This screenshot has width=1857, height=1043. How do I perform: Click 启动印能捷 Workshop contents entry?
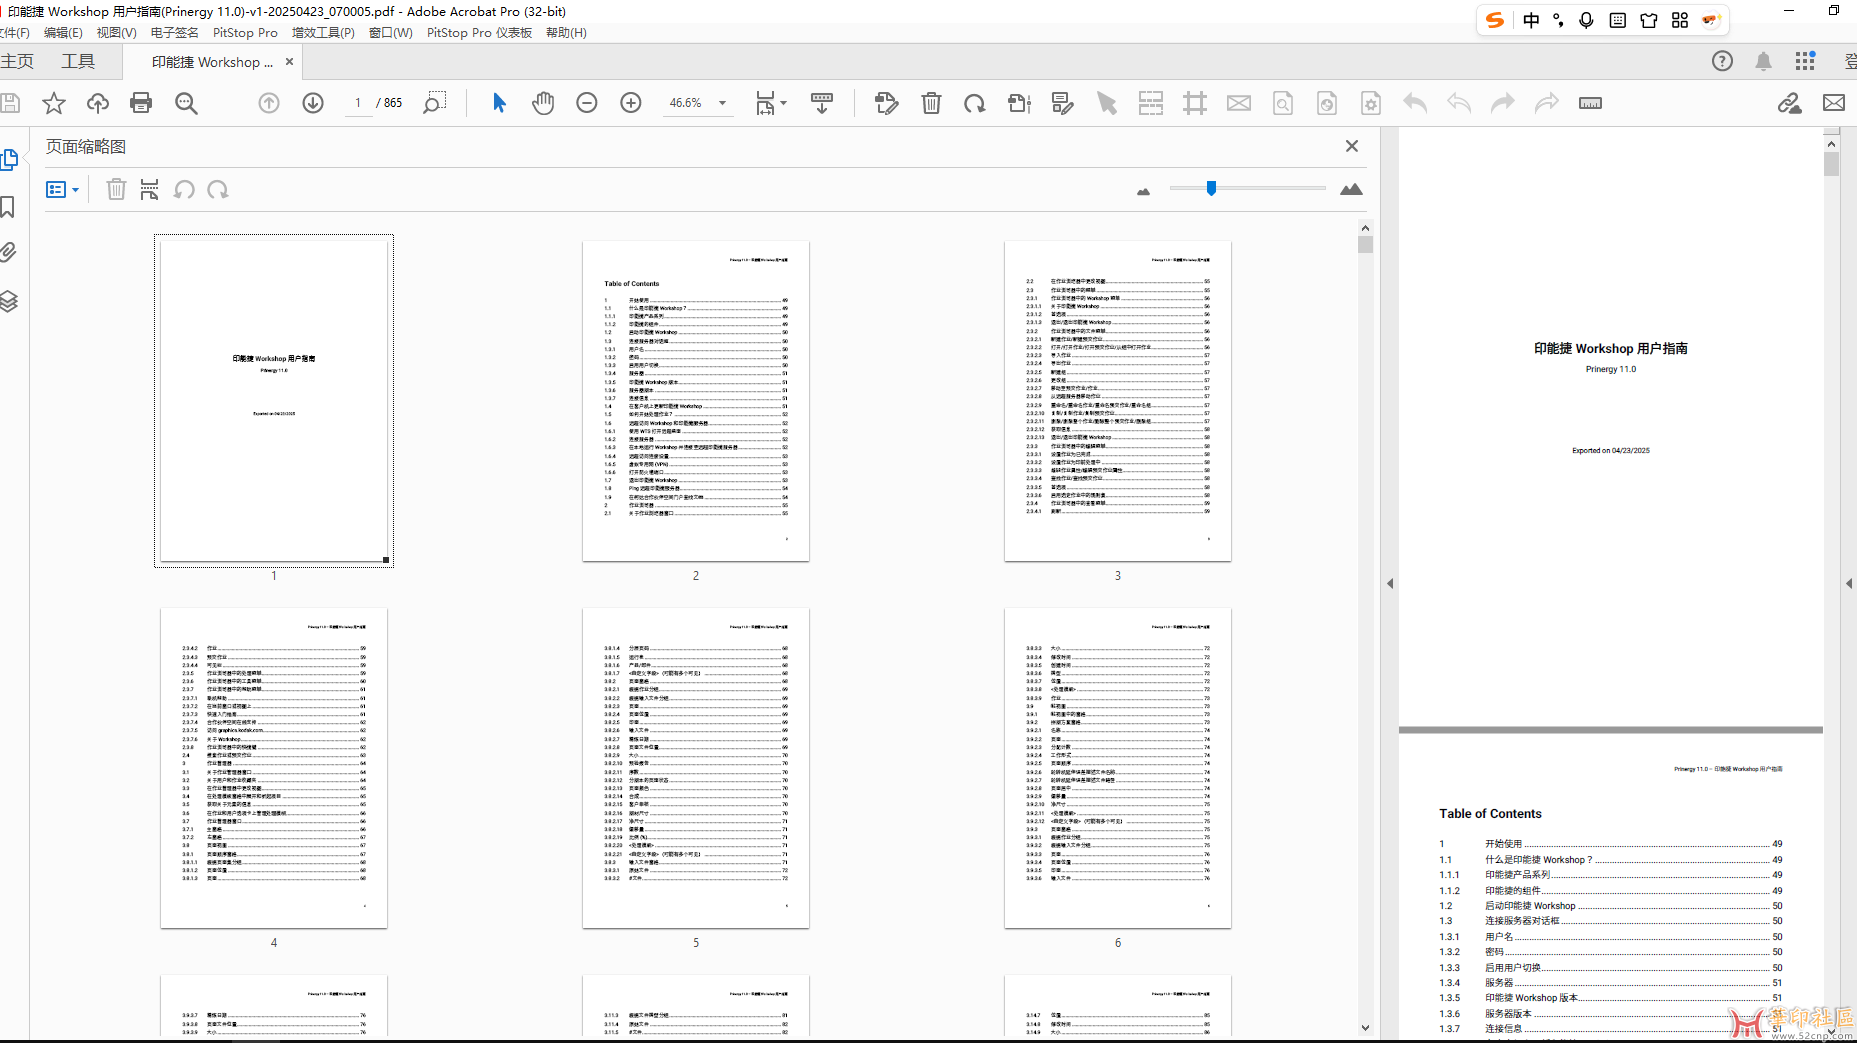click(1610, 906)
